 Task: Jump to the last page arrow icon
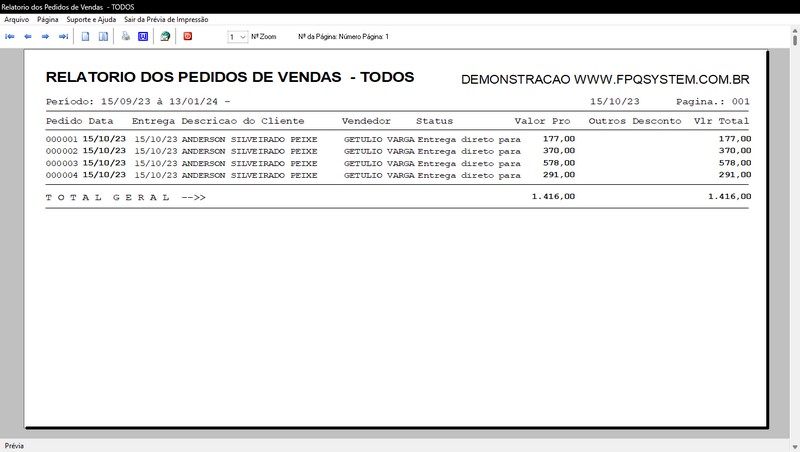pyautogui.click(x=63, y=36)
